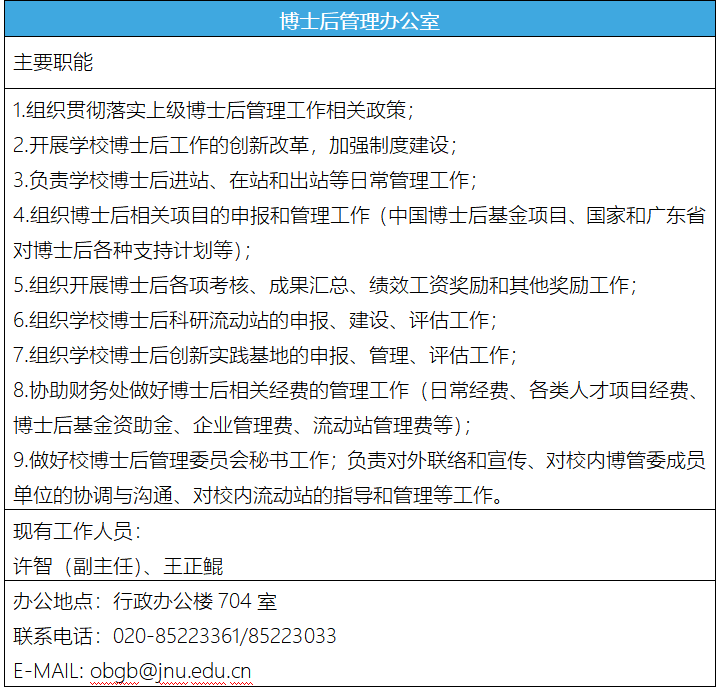
Task: Click duty item 2 about 创新改革 and 制度建设
Action: [235, 145]
